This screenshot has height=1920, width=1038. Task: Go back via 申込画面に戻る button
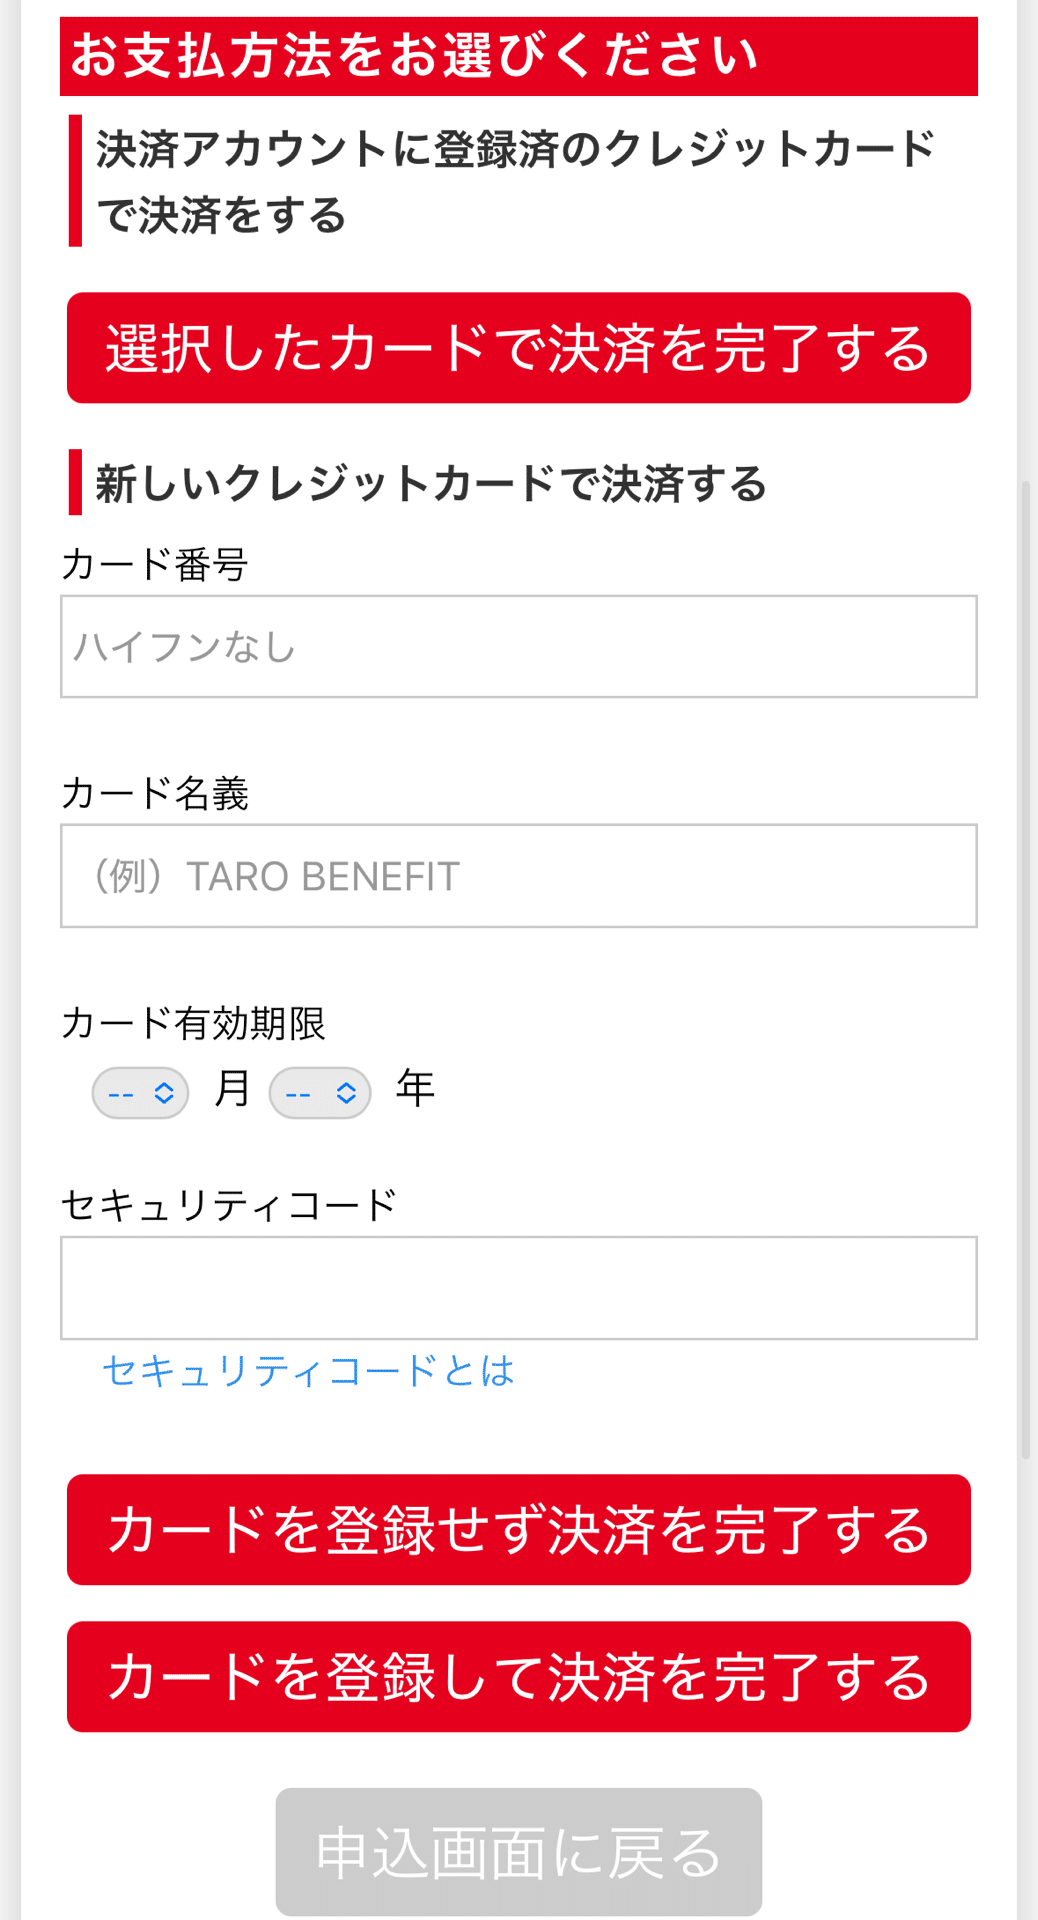(518, 1852)
